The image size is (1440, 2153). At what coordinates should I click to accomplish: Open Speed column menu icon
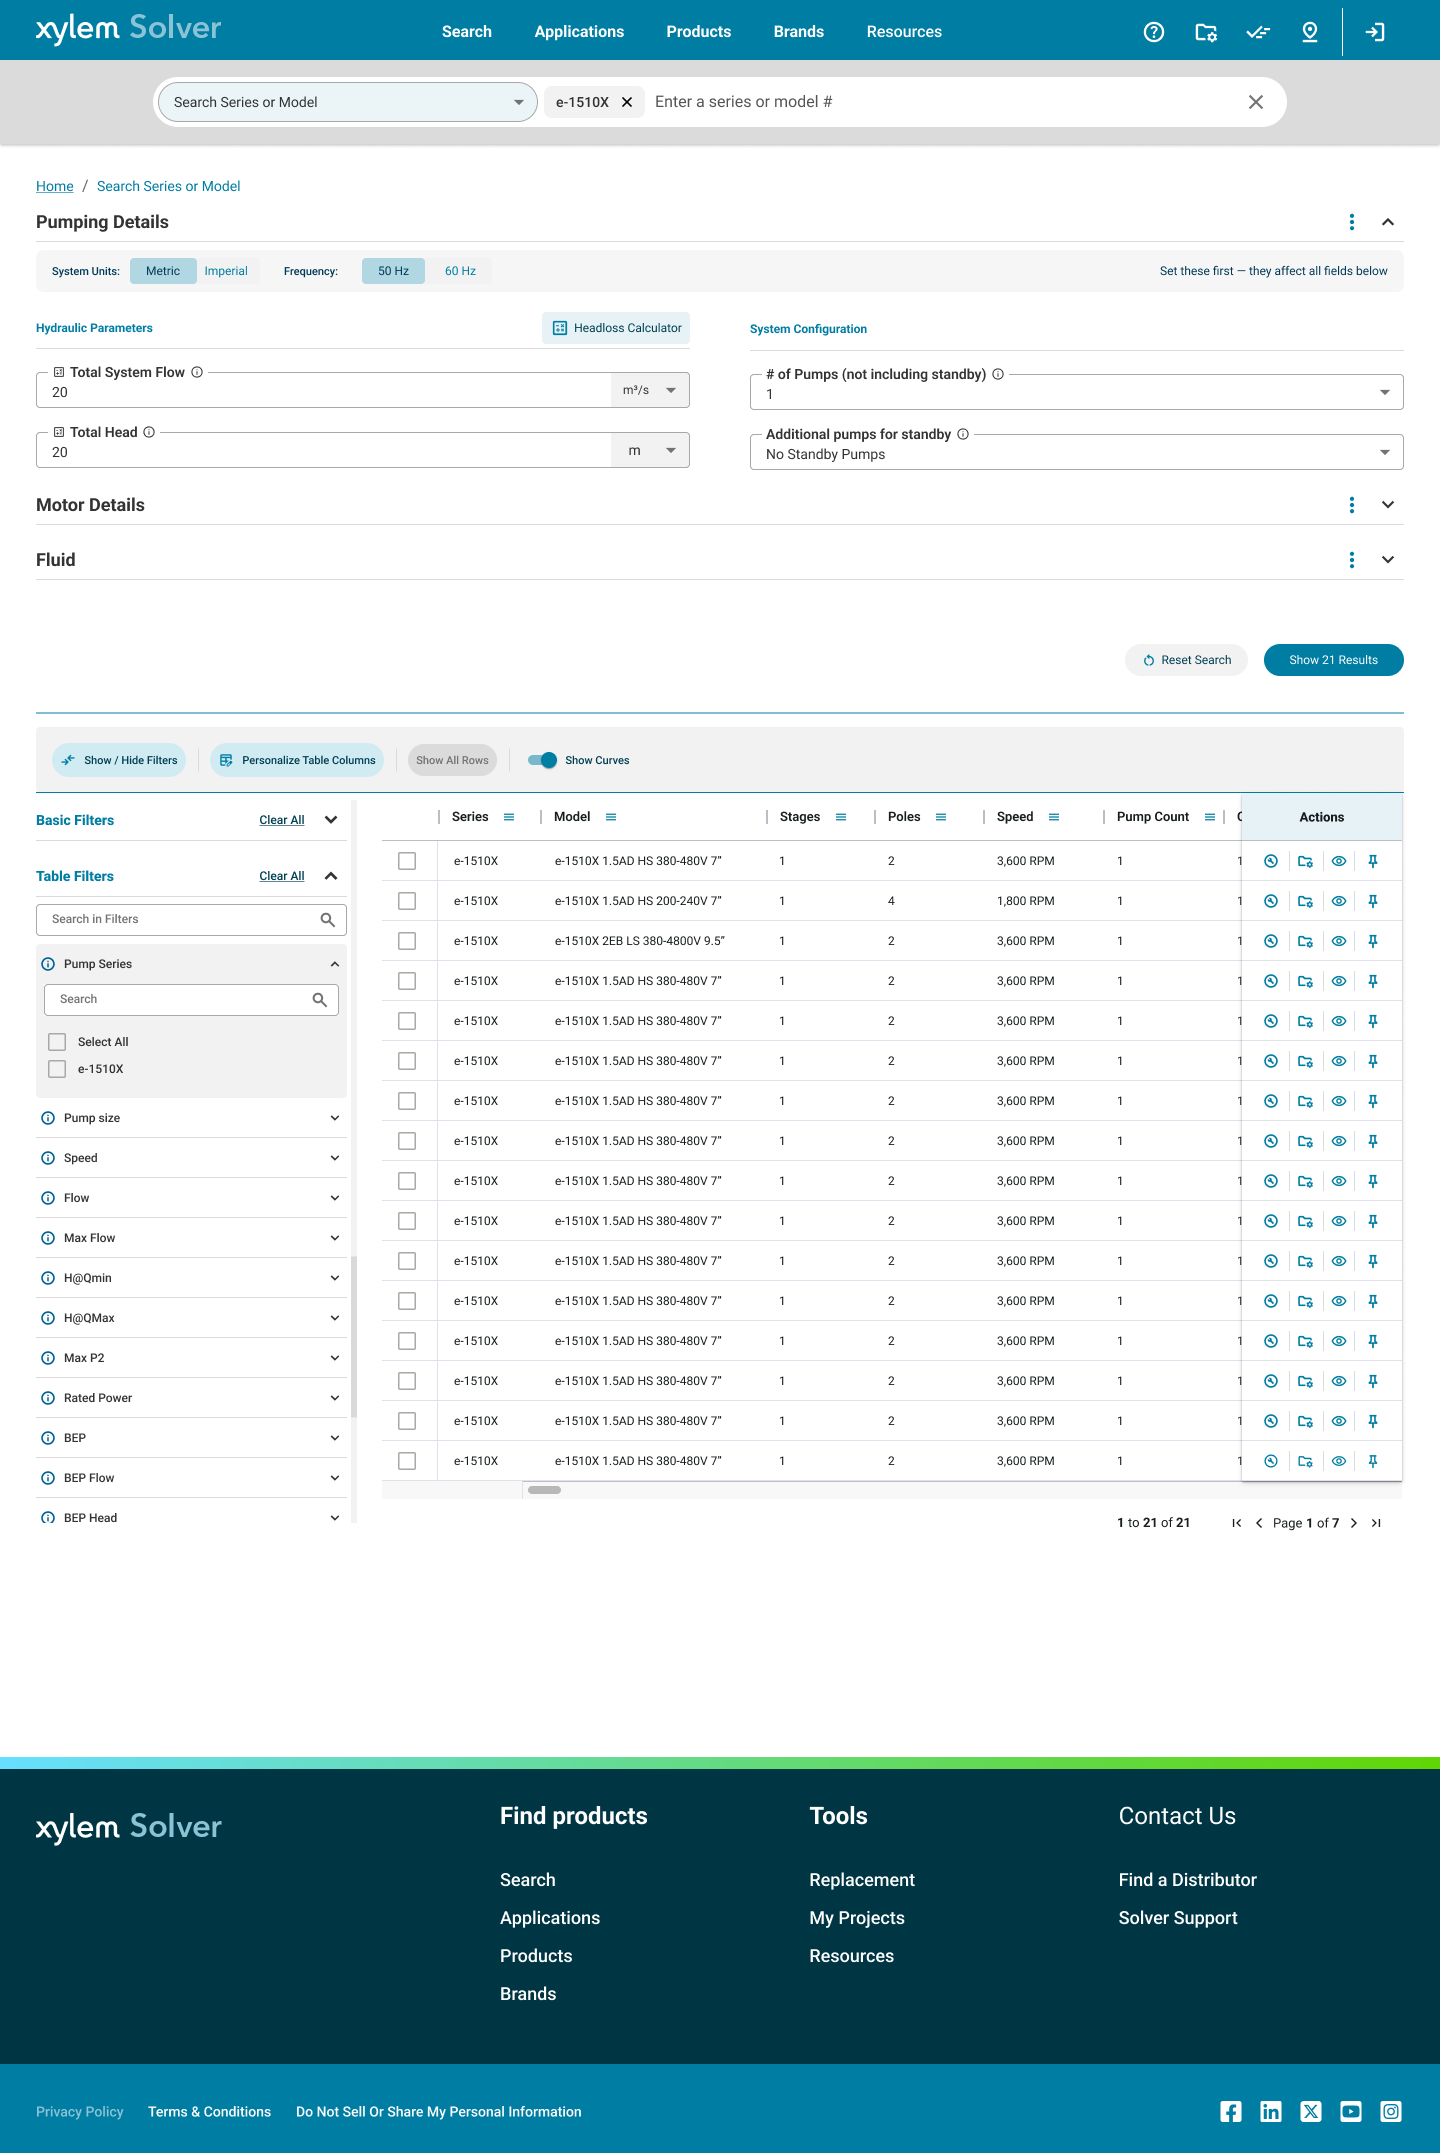pyautogui.click(x=1054, y=817)
